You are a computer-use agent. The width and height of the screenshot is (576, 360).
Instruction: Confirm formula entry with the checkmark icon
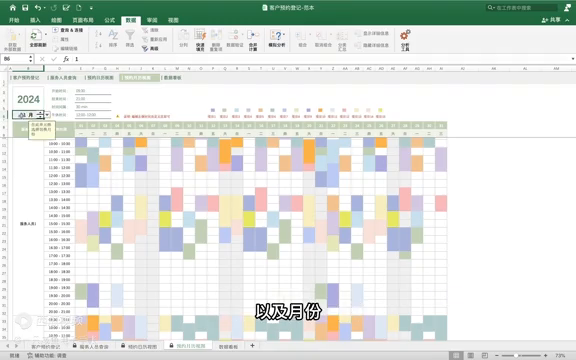click(x=54, y=59)
